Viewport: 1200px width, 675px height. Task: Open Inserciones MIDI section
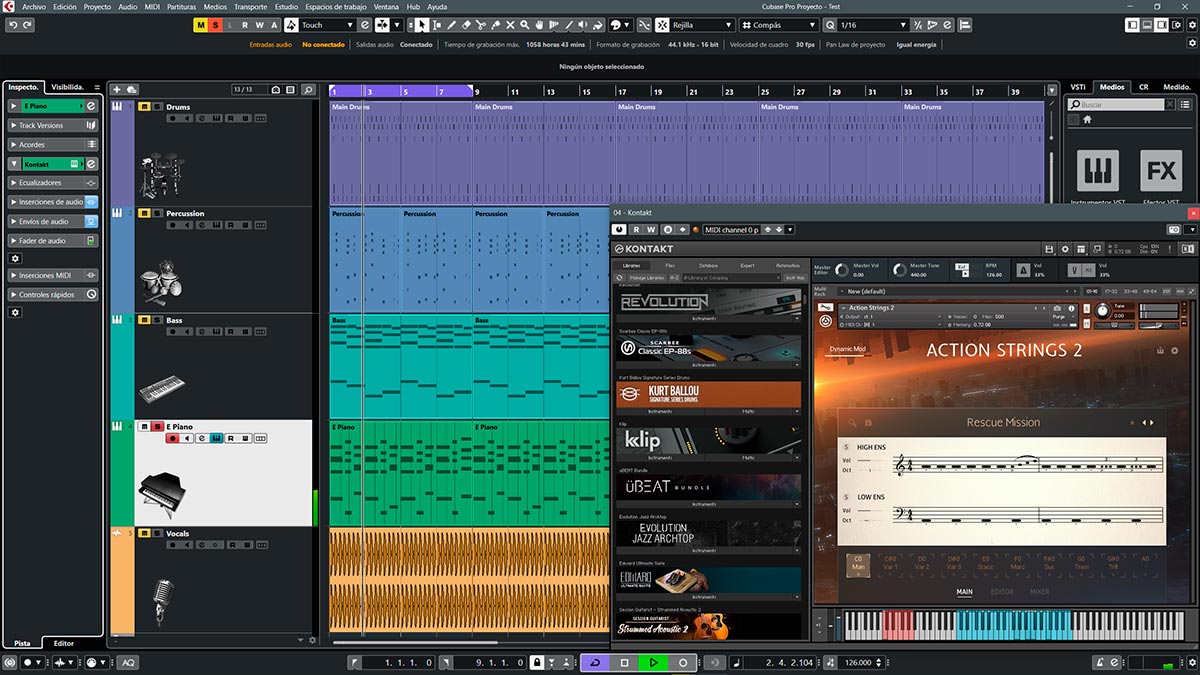pos(53,275)
